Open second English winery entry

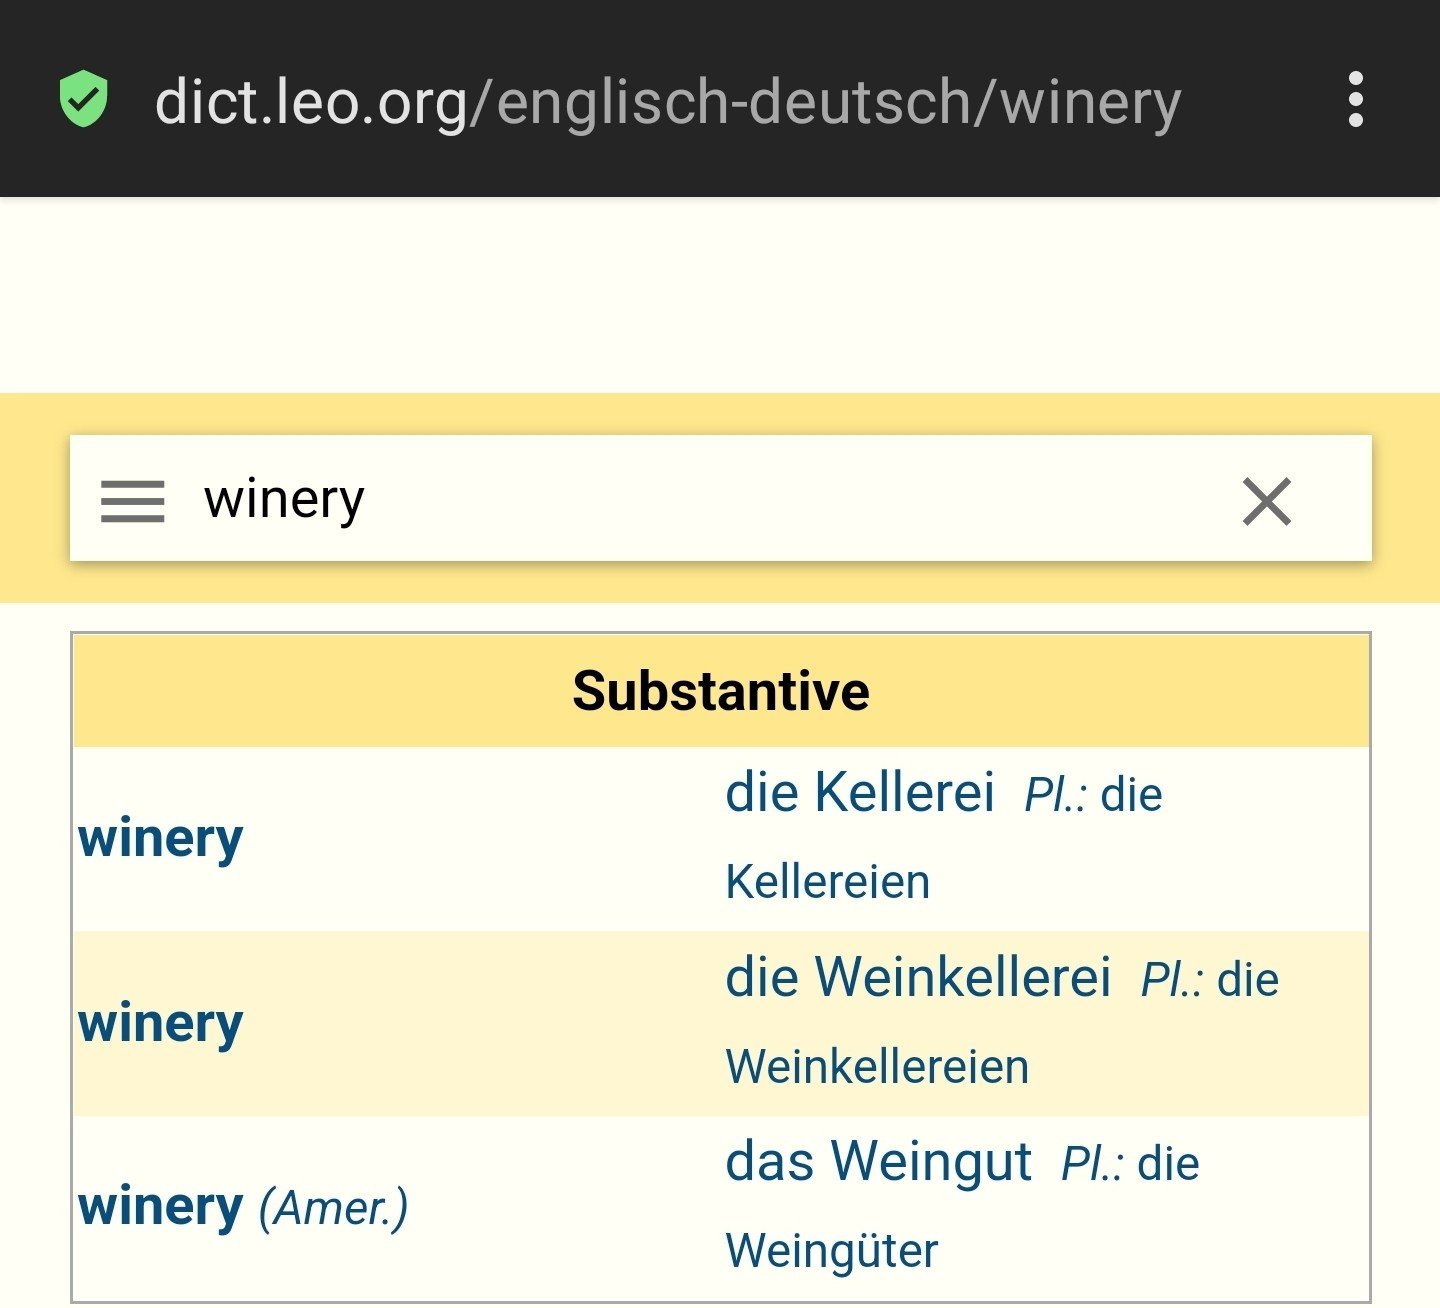(161, 1023)
